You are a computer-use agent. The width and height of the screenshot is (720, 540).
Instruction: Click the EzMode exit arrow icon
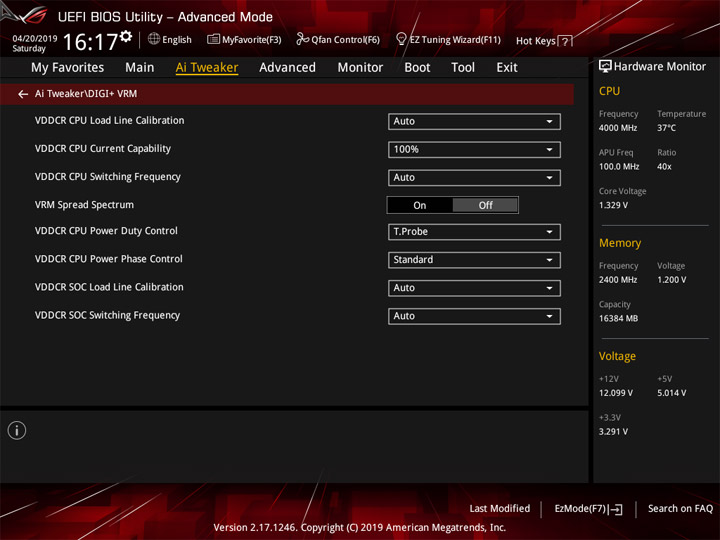(x=616, y=509)
